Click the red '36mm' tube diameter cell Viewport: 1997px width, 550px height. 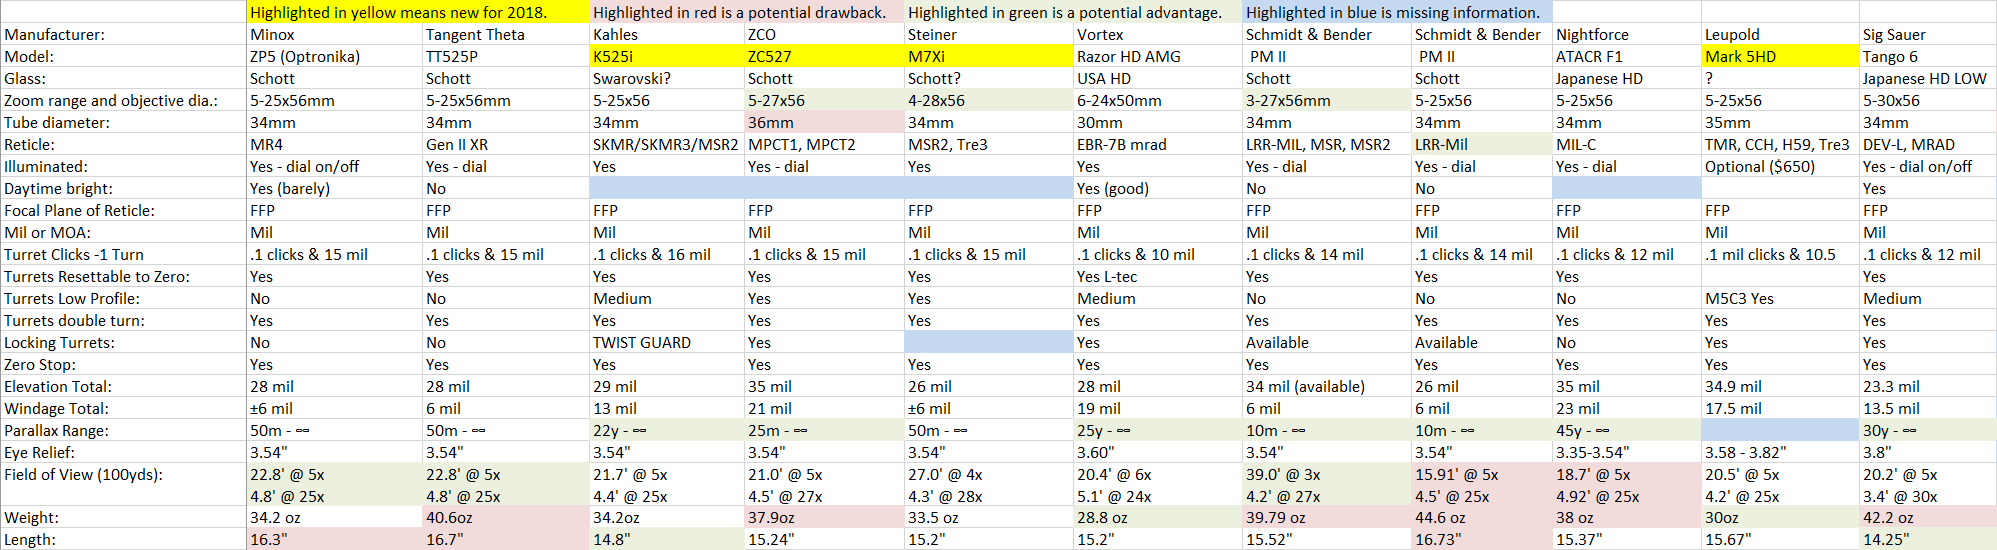(824, 122)
